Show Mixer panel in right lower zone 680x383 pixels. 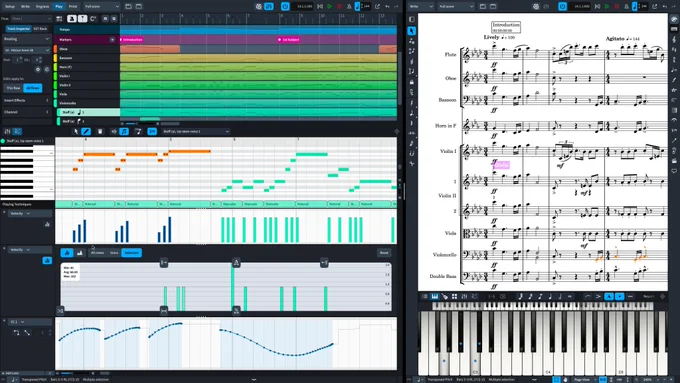click(464, 296)
